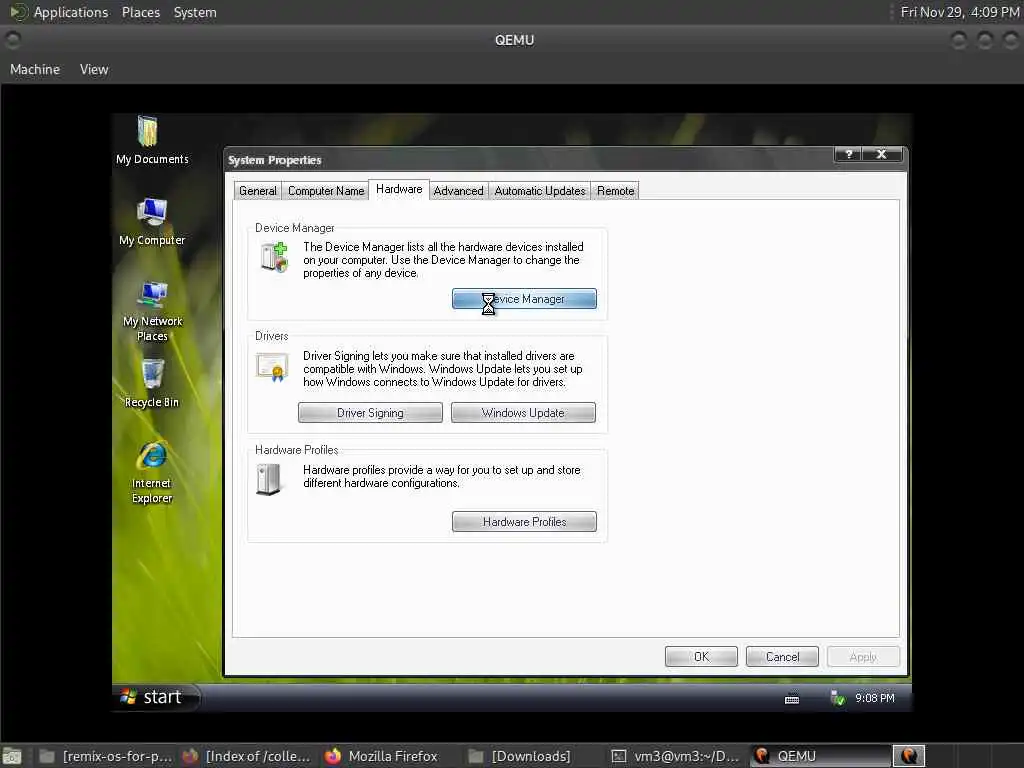Open My Computer desktop icon

(152, 221)
